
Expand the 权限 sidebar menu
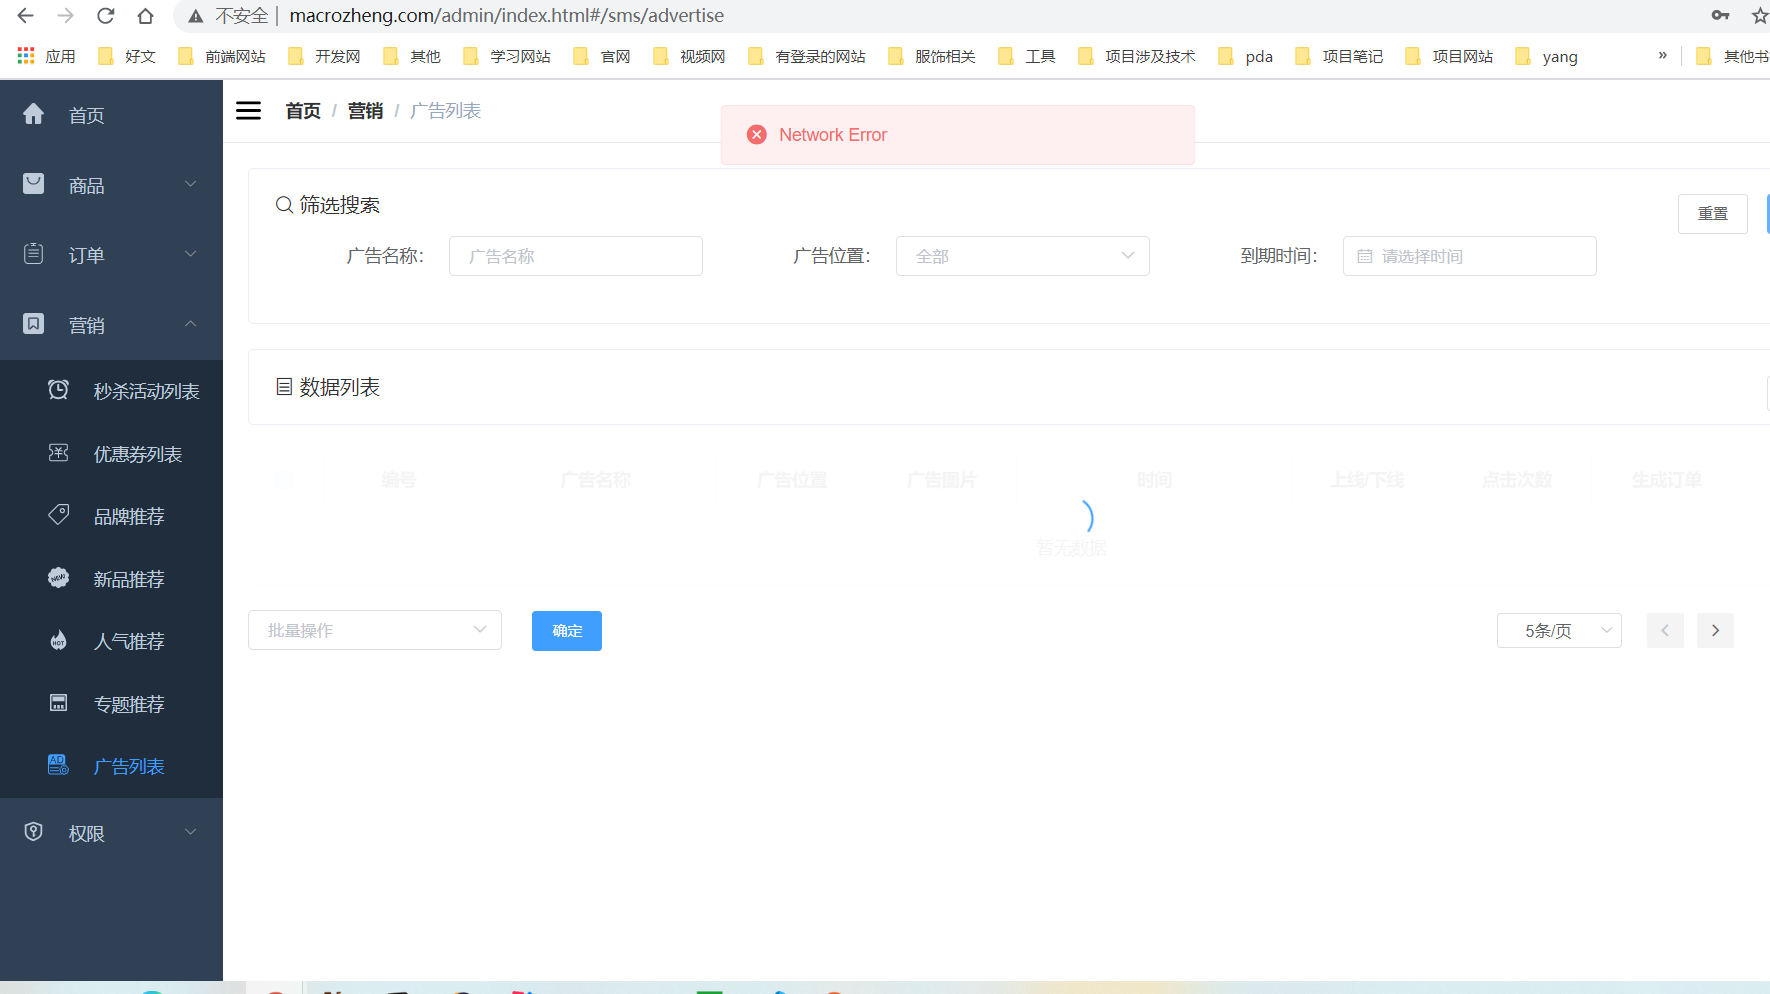tap(110, 832)
